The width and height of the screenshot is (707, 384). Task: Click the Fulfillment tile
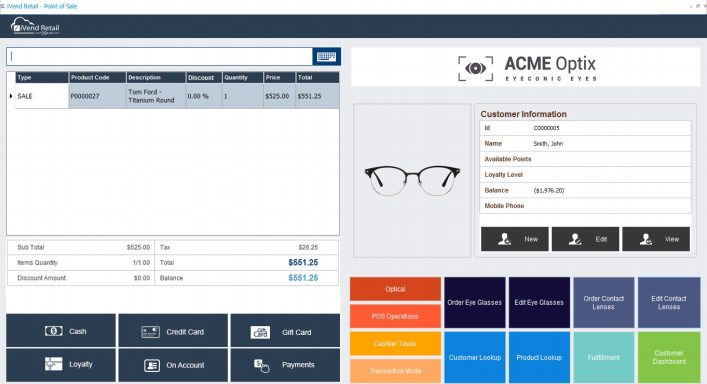(x=604, y=357)
